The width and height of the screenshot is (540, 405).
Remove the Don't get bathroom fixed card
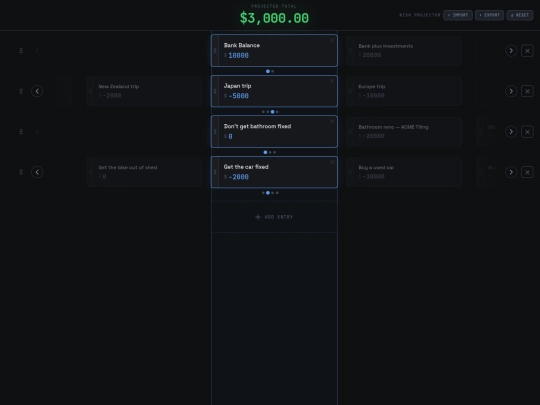pos(332,121)
